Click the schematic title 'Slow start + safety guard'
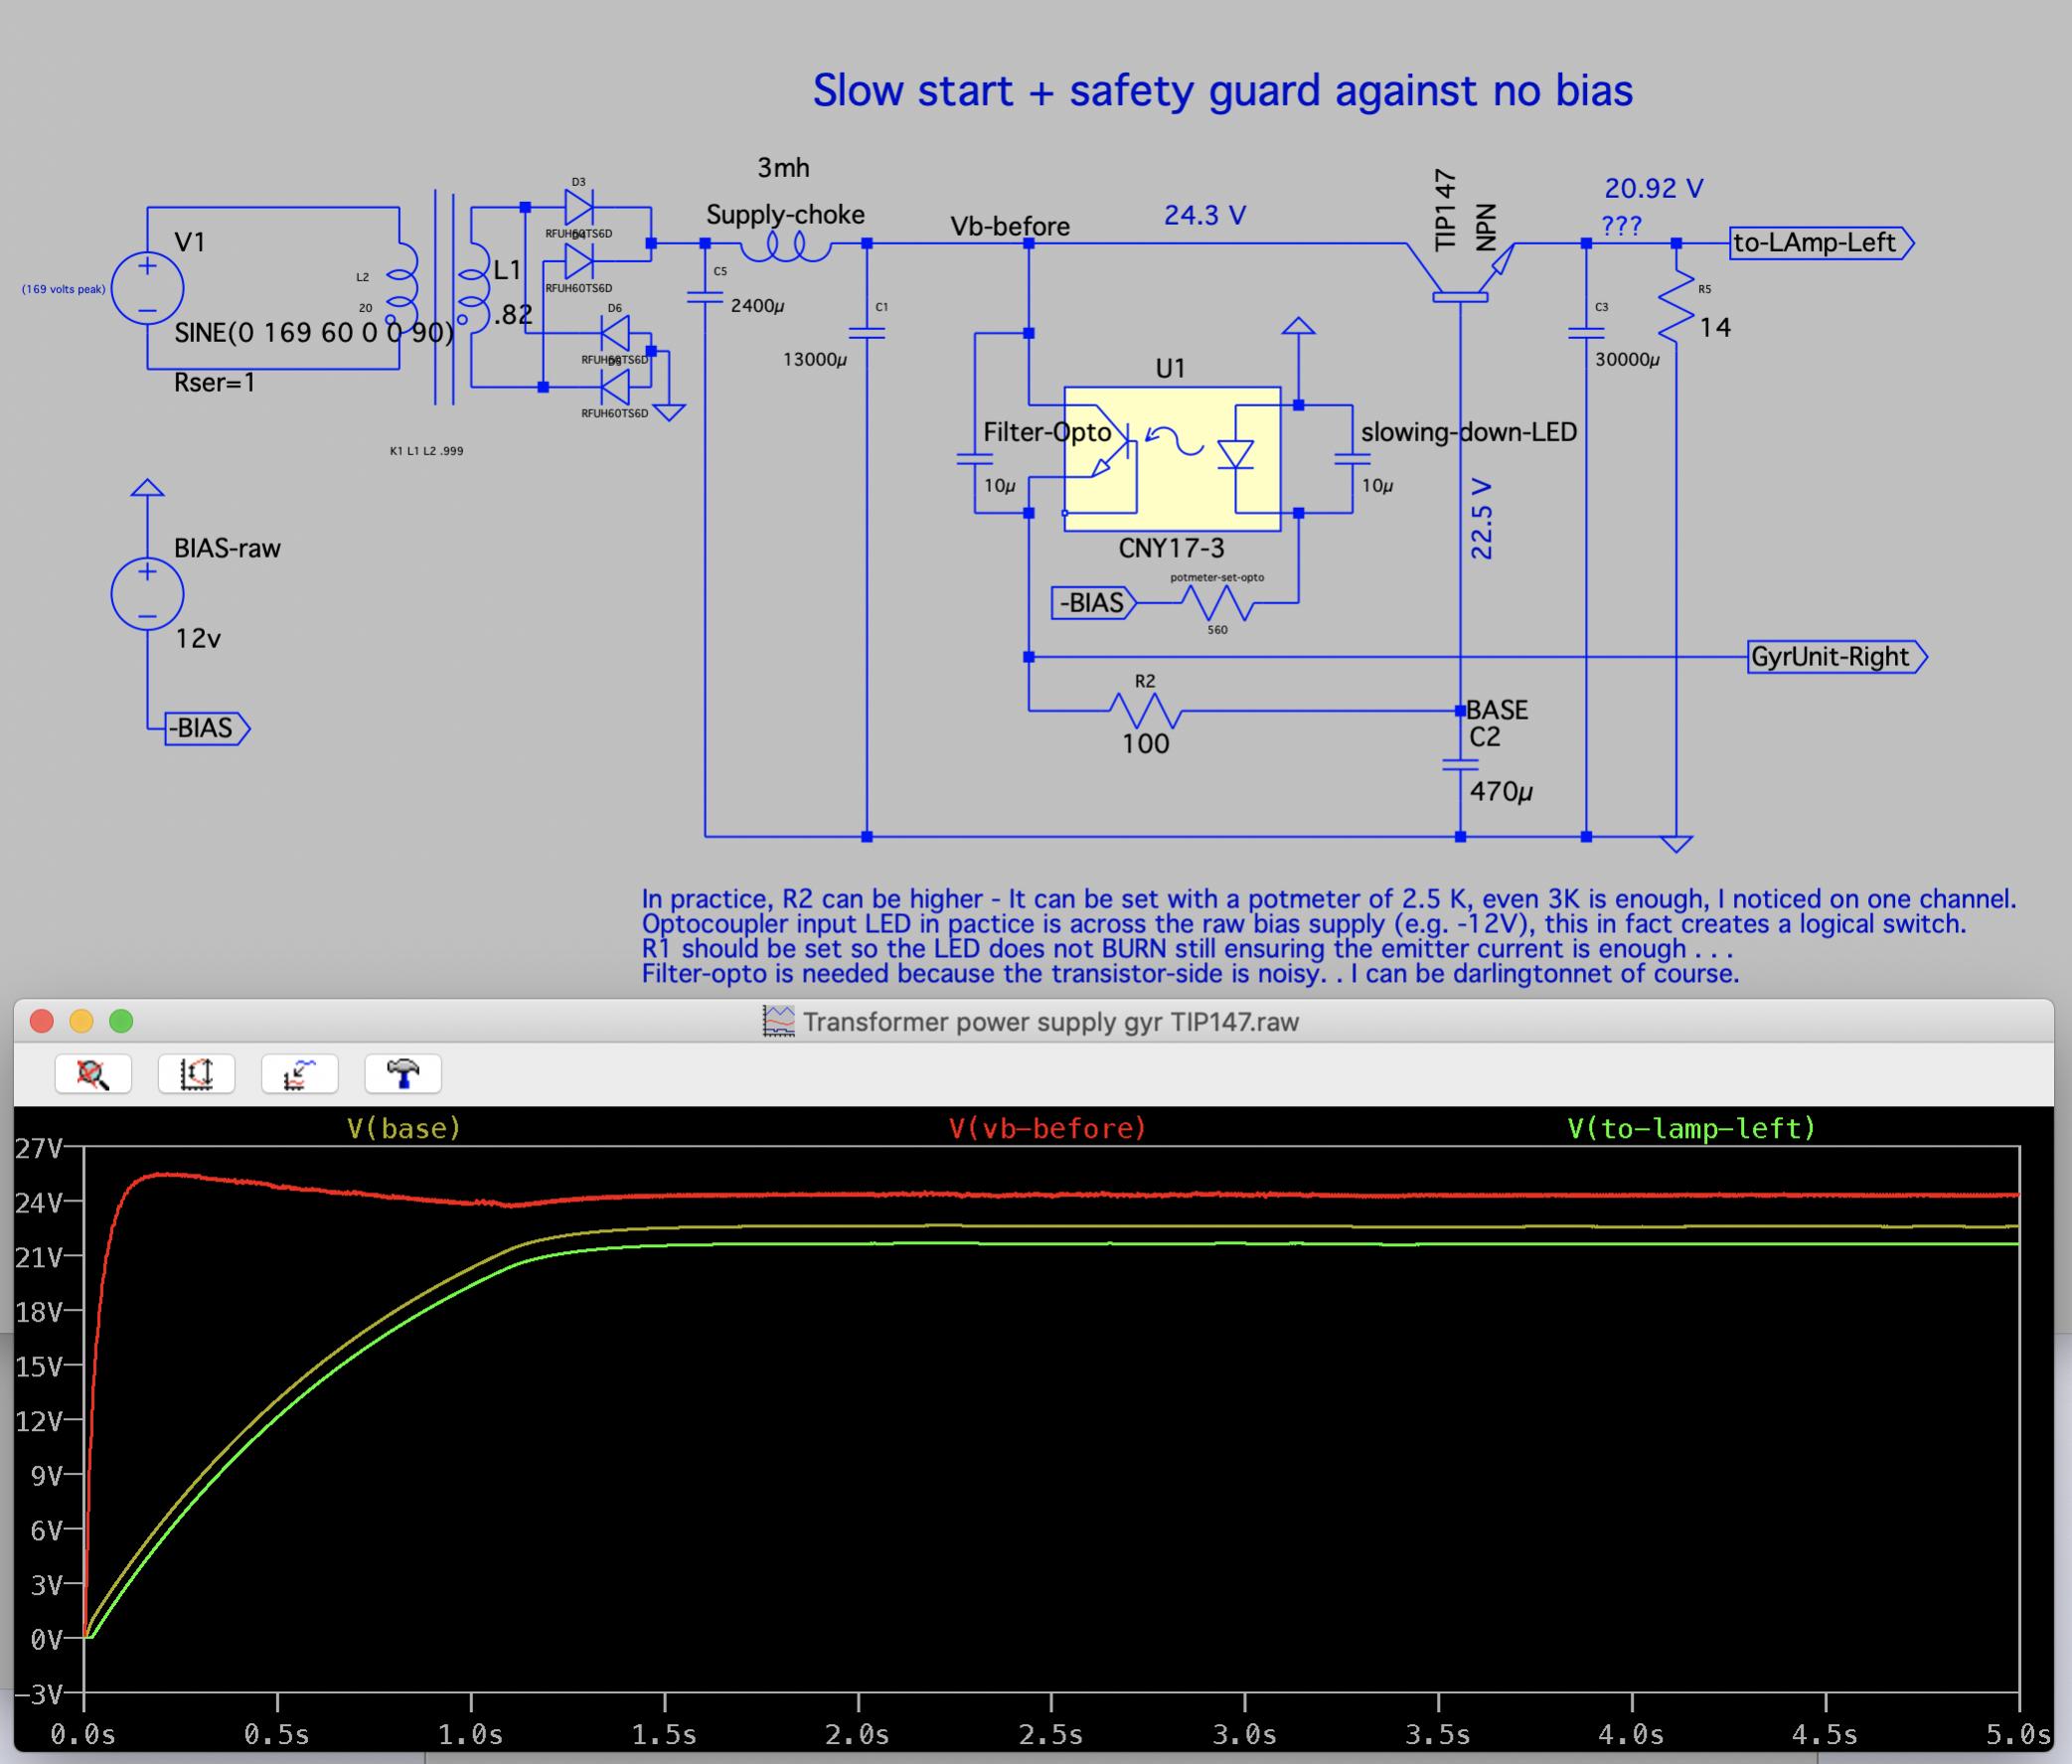The width and height of the screenshot is (2072, 1764). pos(1223,91)
